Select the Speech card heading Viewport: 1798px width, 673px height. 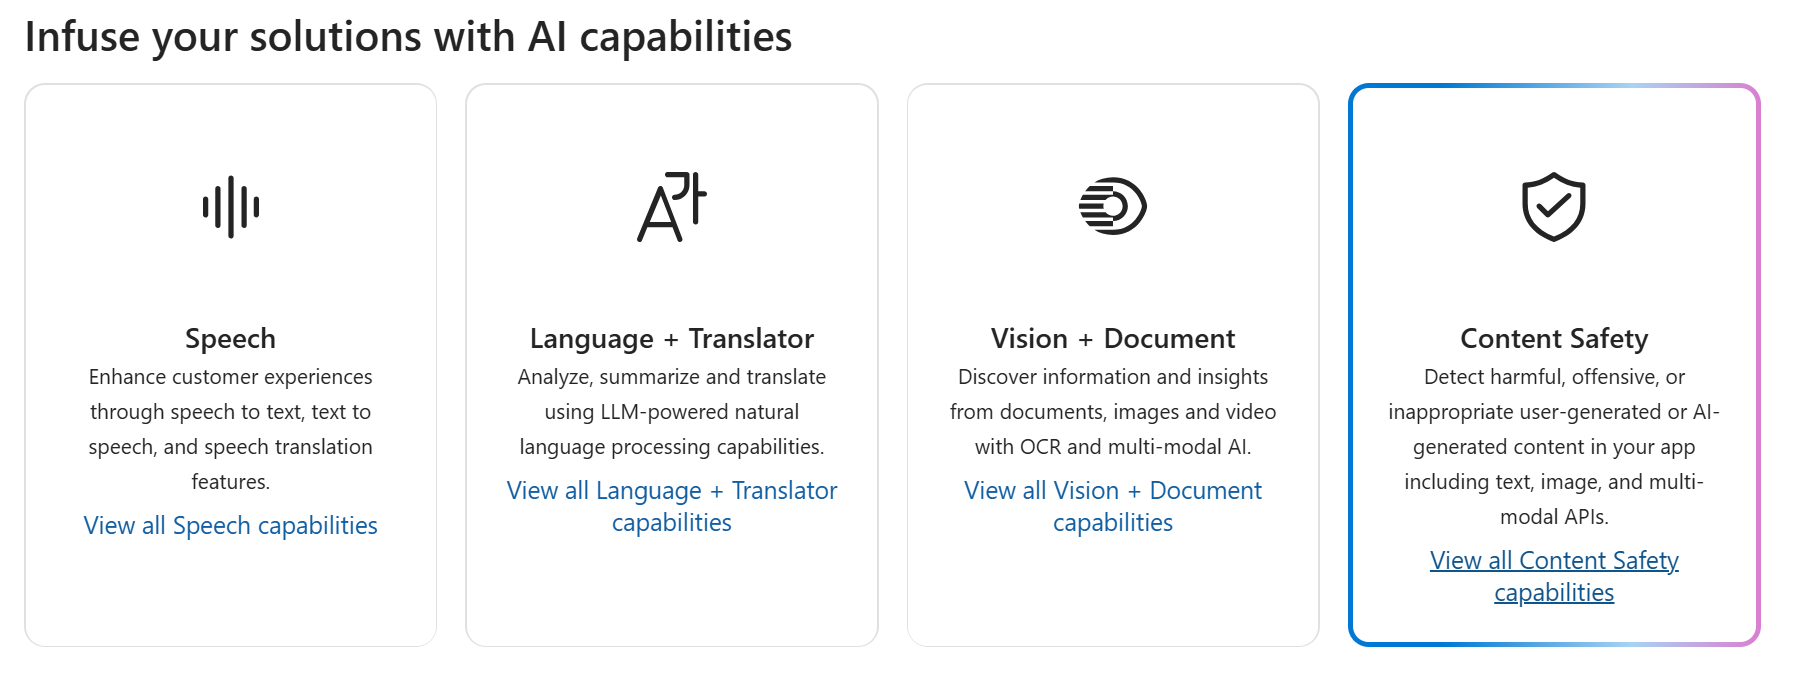[230, 338]
